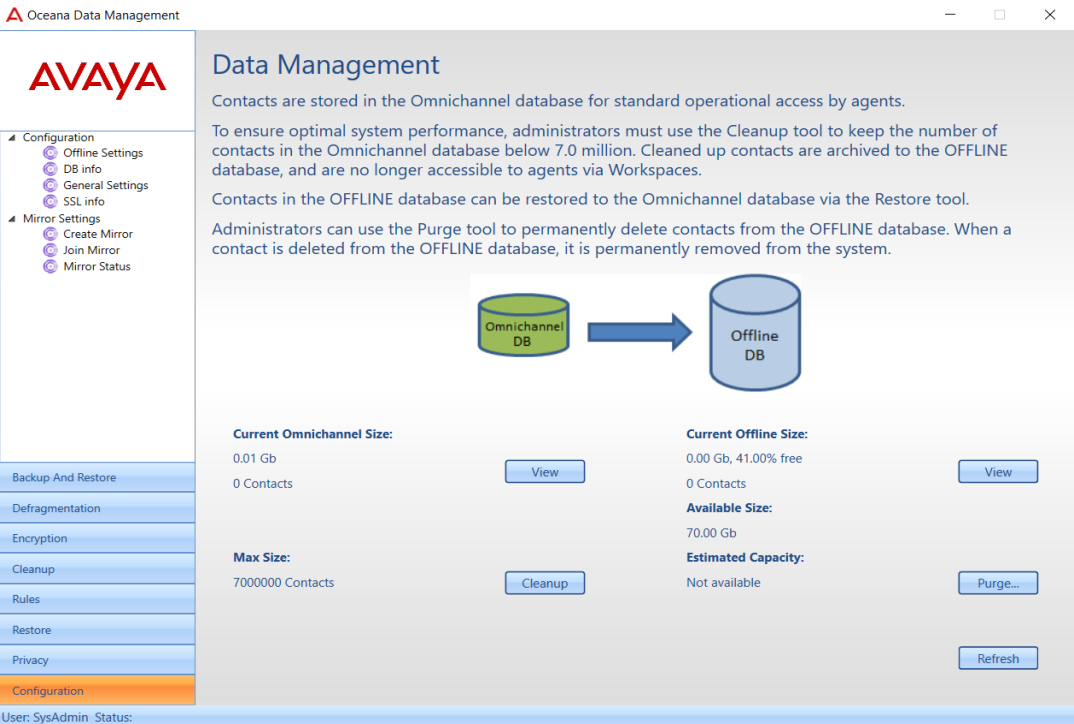Click the Refresh button

click(998, 658)
